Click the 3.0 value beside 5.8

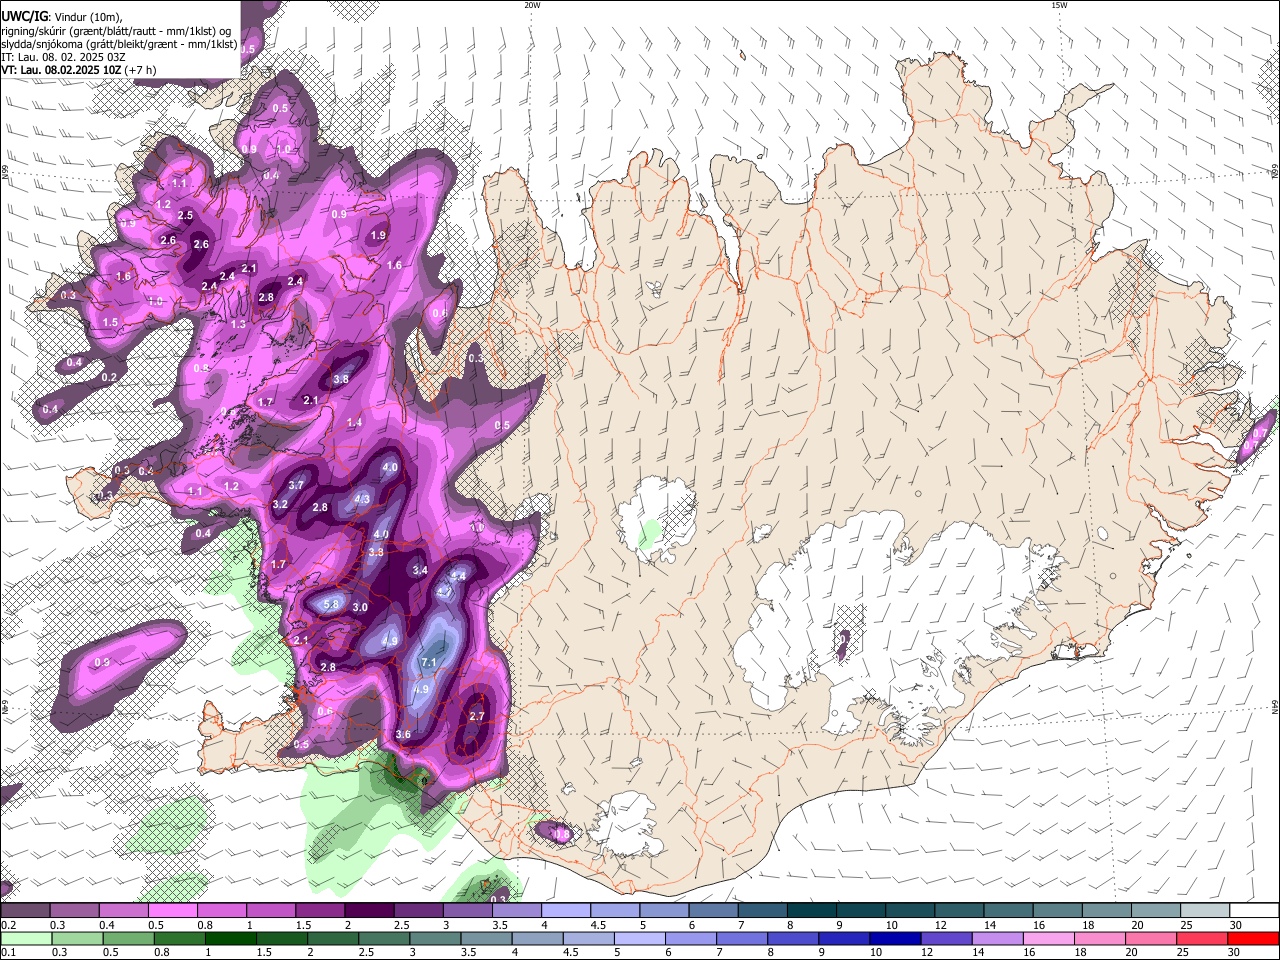coord(360,607)
